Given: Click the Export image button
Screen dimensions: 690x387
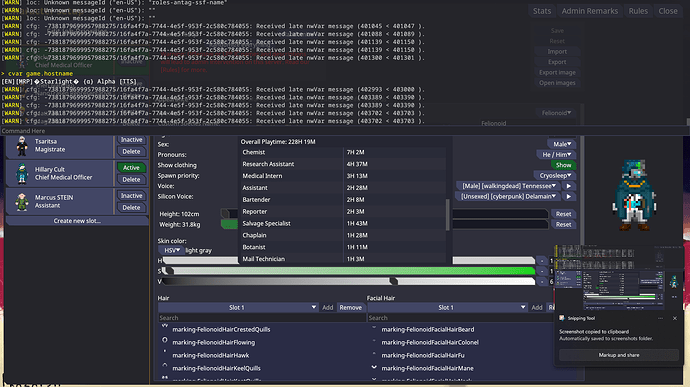Looking at the screenshot, I should (557, 73).
